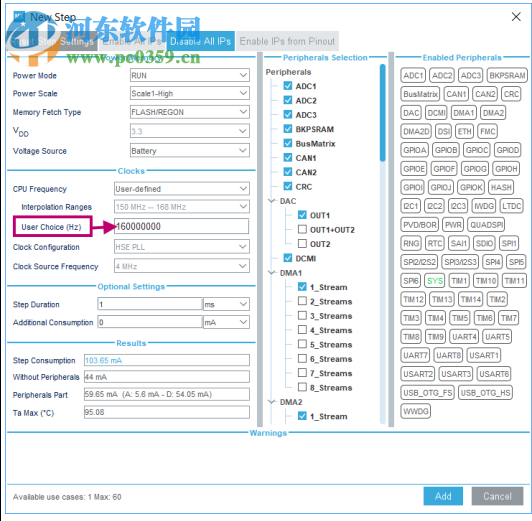Uncheck the CAN2 checkbox

288,172
